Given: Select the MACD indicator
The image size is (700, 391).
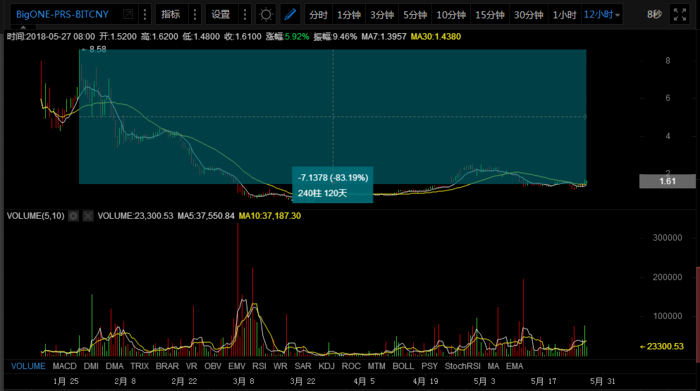Looking at the screenshot, I should (x=65, y=366).
